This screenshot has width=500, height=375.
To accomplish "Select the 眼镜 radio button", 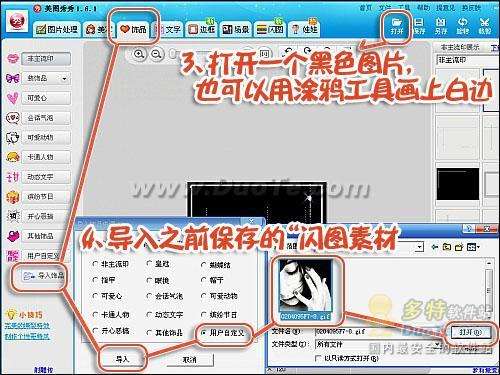I will [x=149, y=280].
